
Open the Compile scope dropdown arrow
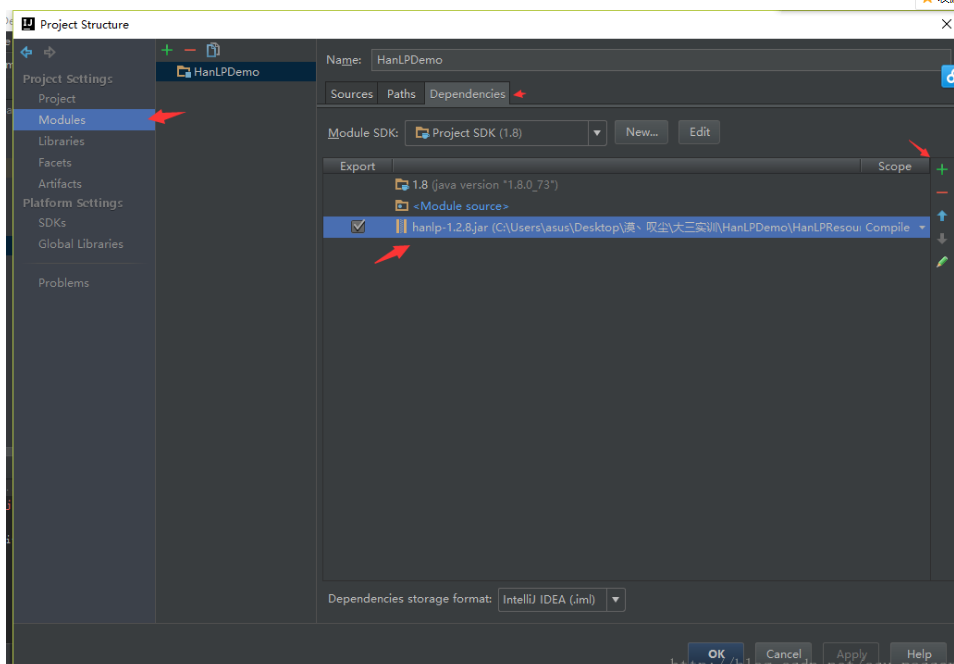(922, 228)
